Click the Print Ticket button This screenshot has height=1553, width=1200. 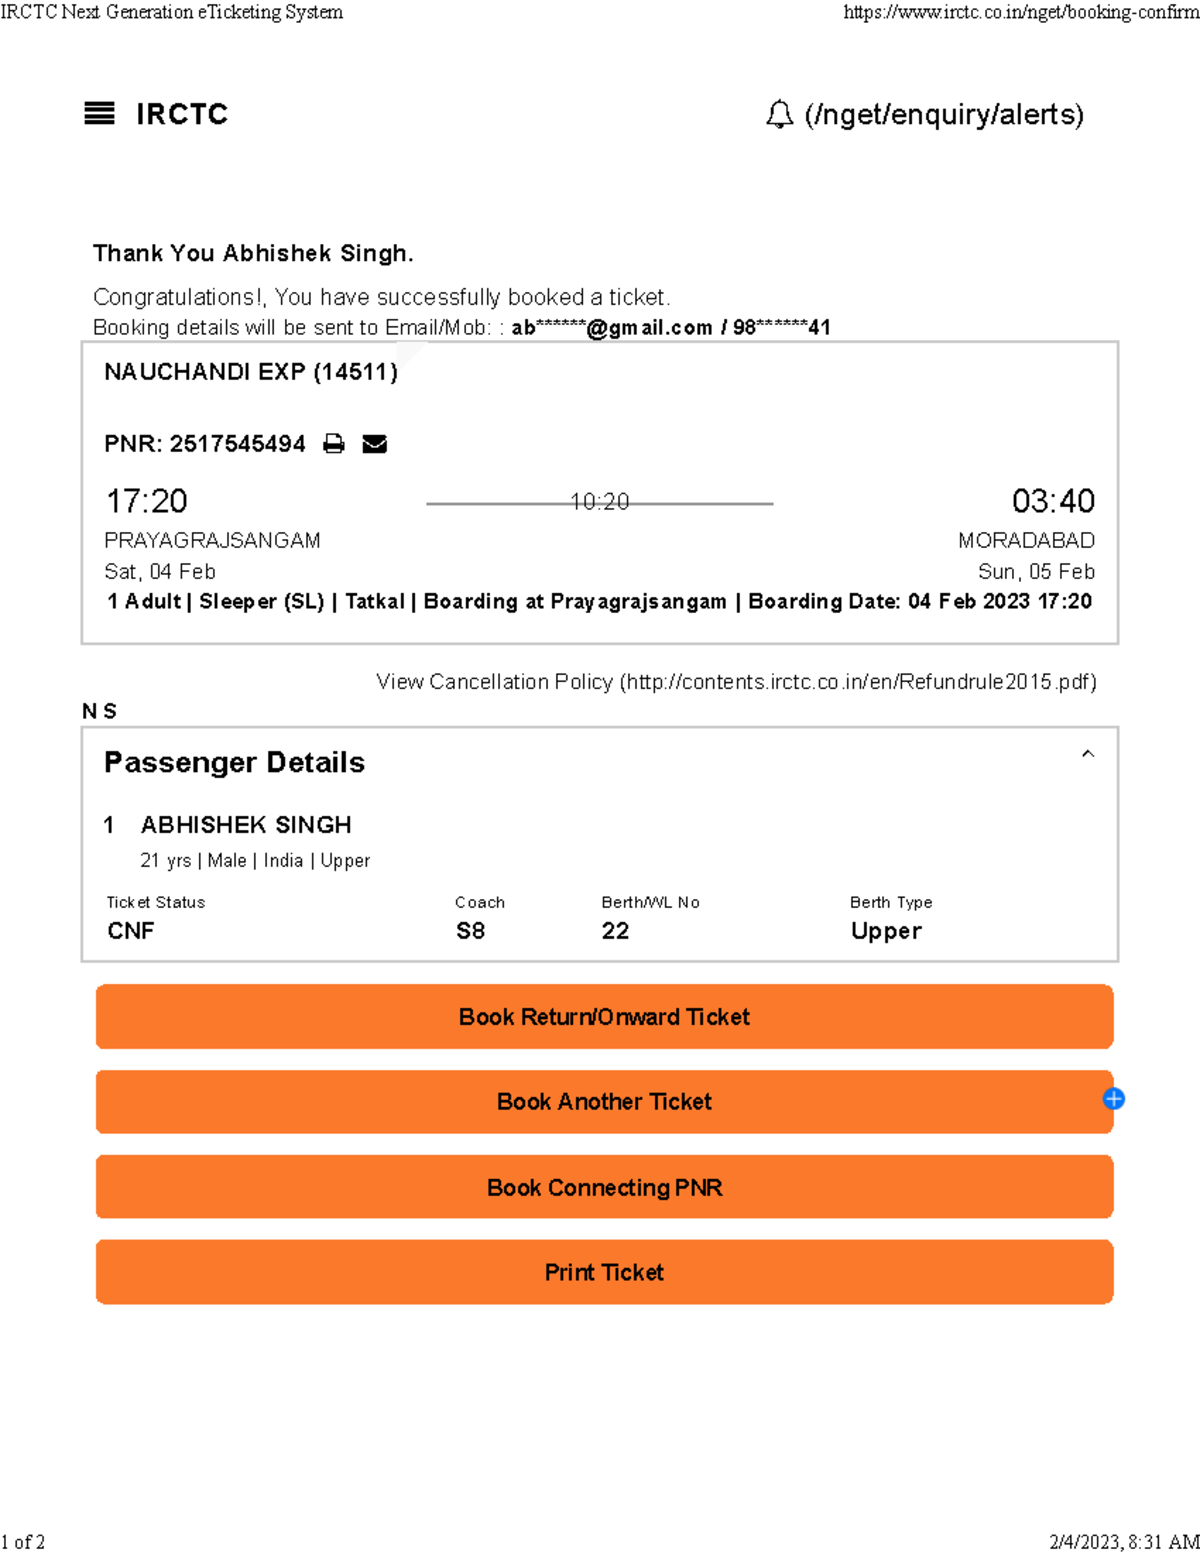[603, 1272]
